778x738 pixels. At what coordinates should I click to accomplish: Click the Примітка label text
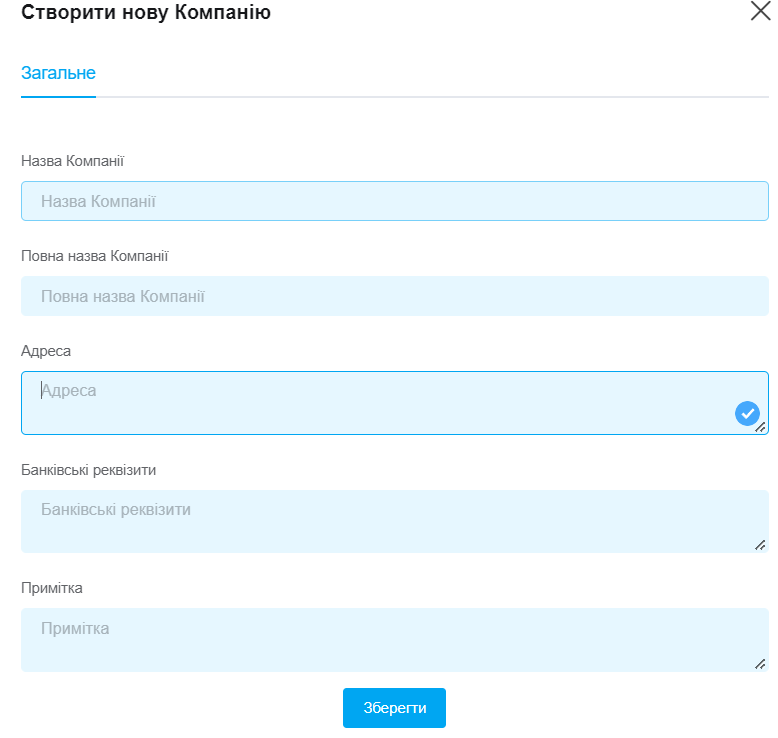coord(52,588)
